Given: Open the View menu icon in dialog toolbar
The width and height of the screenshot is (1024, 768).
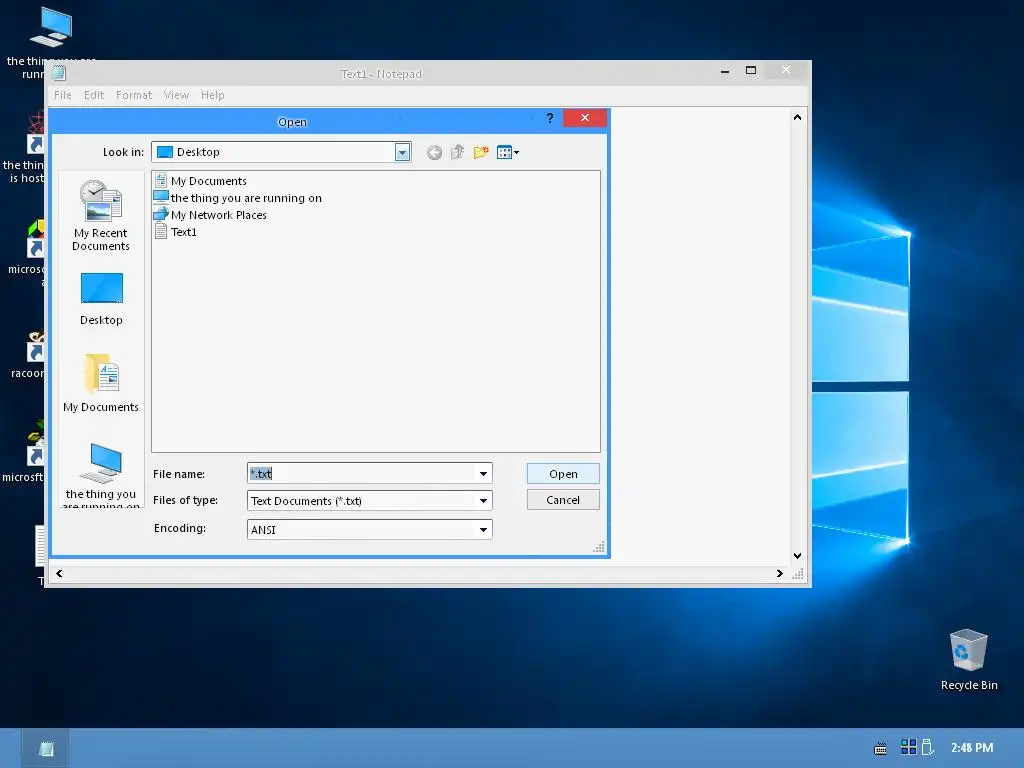Looking at the screenshot, I should 507,152.
